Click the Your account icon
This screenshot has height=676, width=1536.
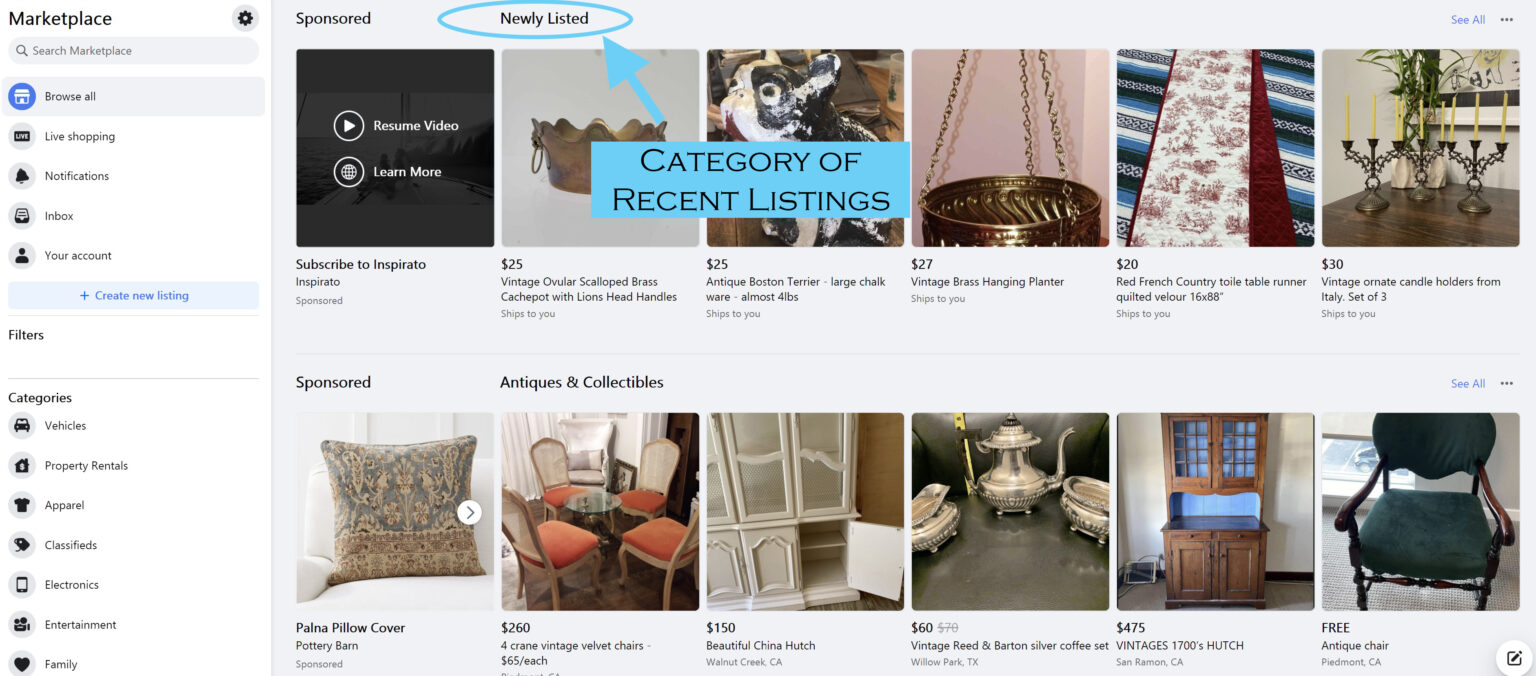(x=22, y=255)
